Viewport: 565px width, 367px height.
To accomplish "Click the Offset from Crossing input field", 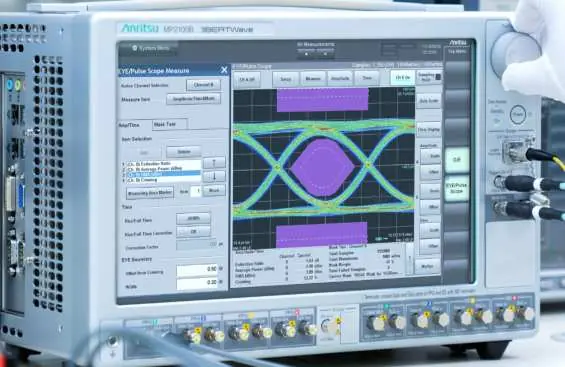I will [x=197, y=269].
